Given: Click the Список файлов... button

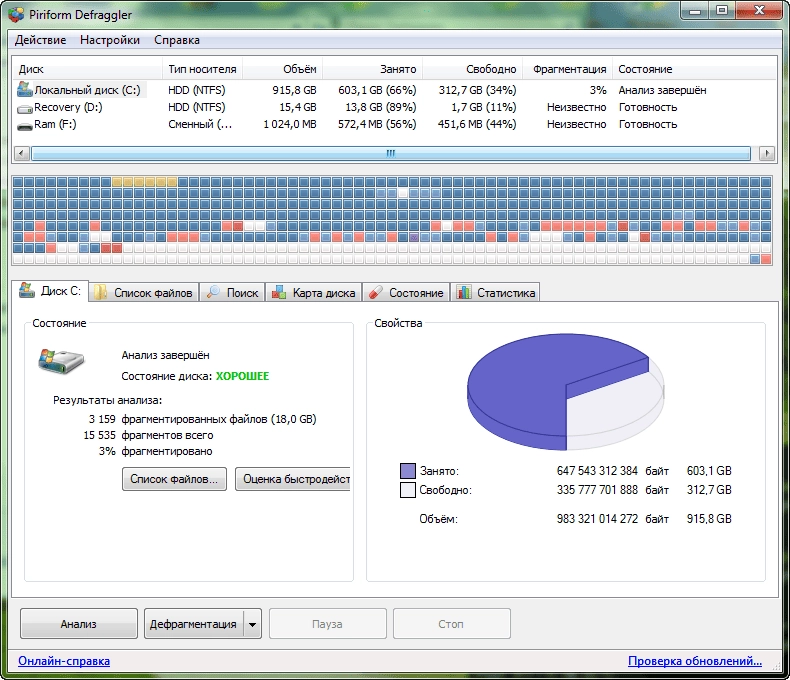Looking at the screenshot, I should pyautogui.click(x=174, y=479).
